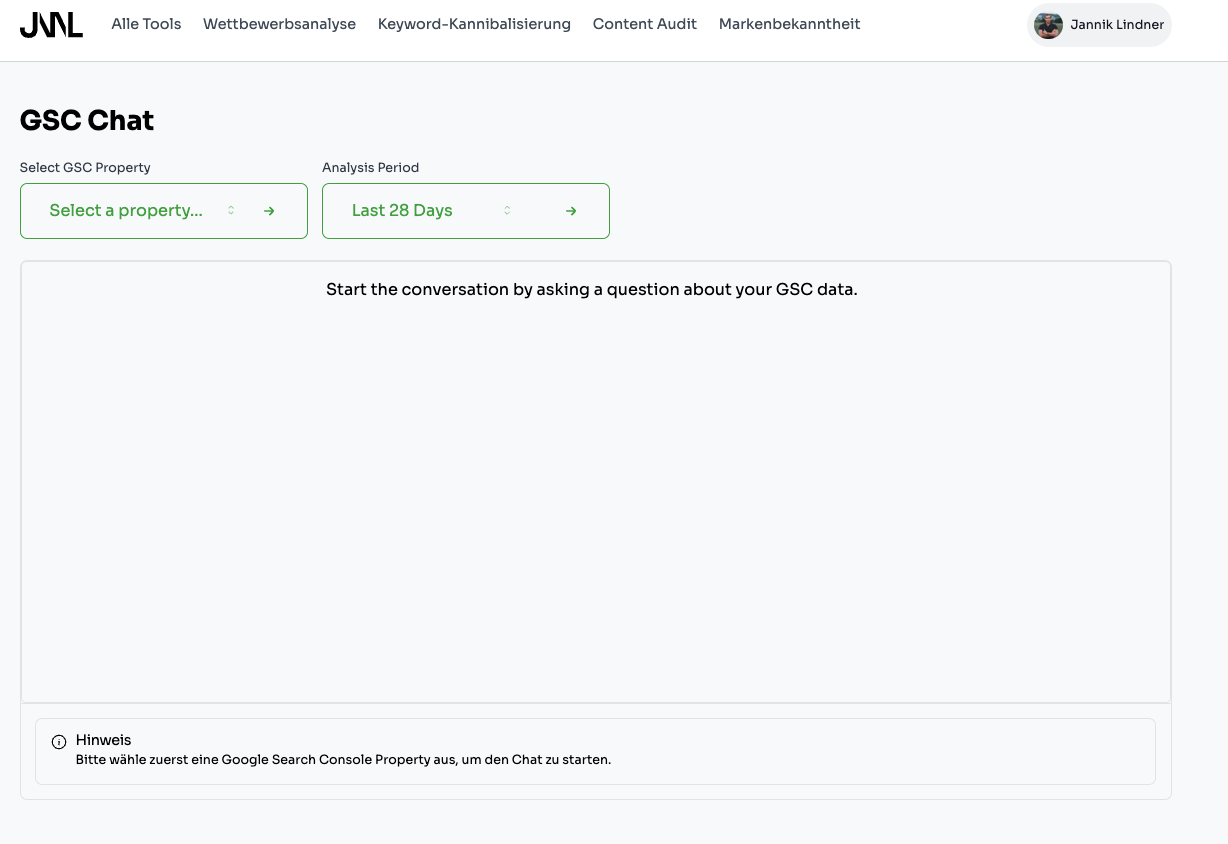Navigate to Markenbekanntheit
1228x844 pixels.
point(789,24)
